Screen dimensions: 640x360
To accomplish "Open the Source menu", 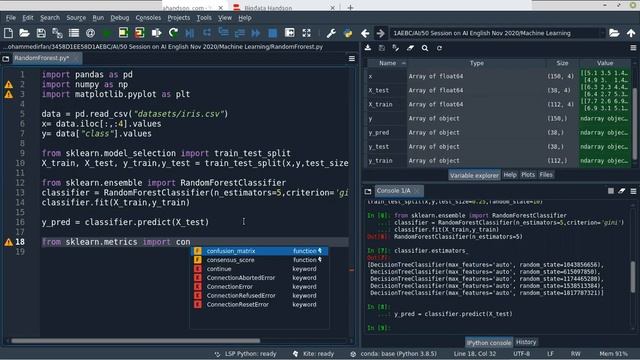I will (76, 18).
